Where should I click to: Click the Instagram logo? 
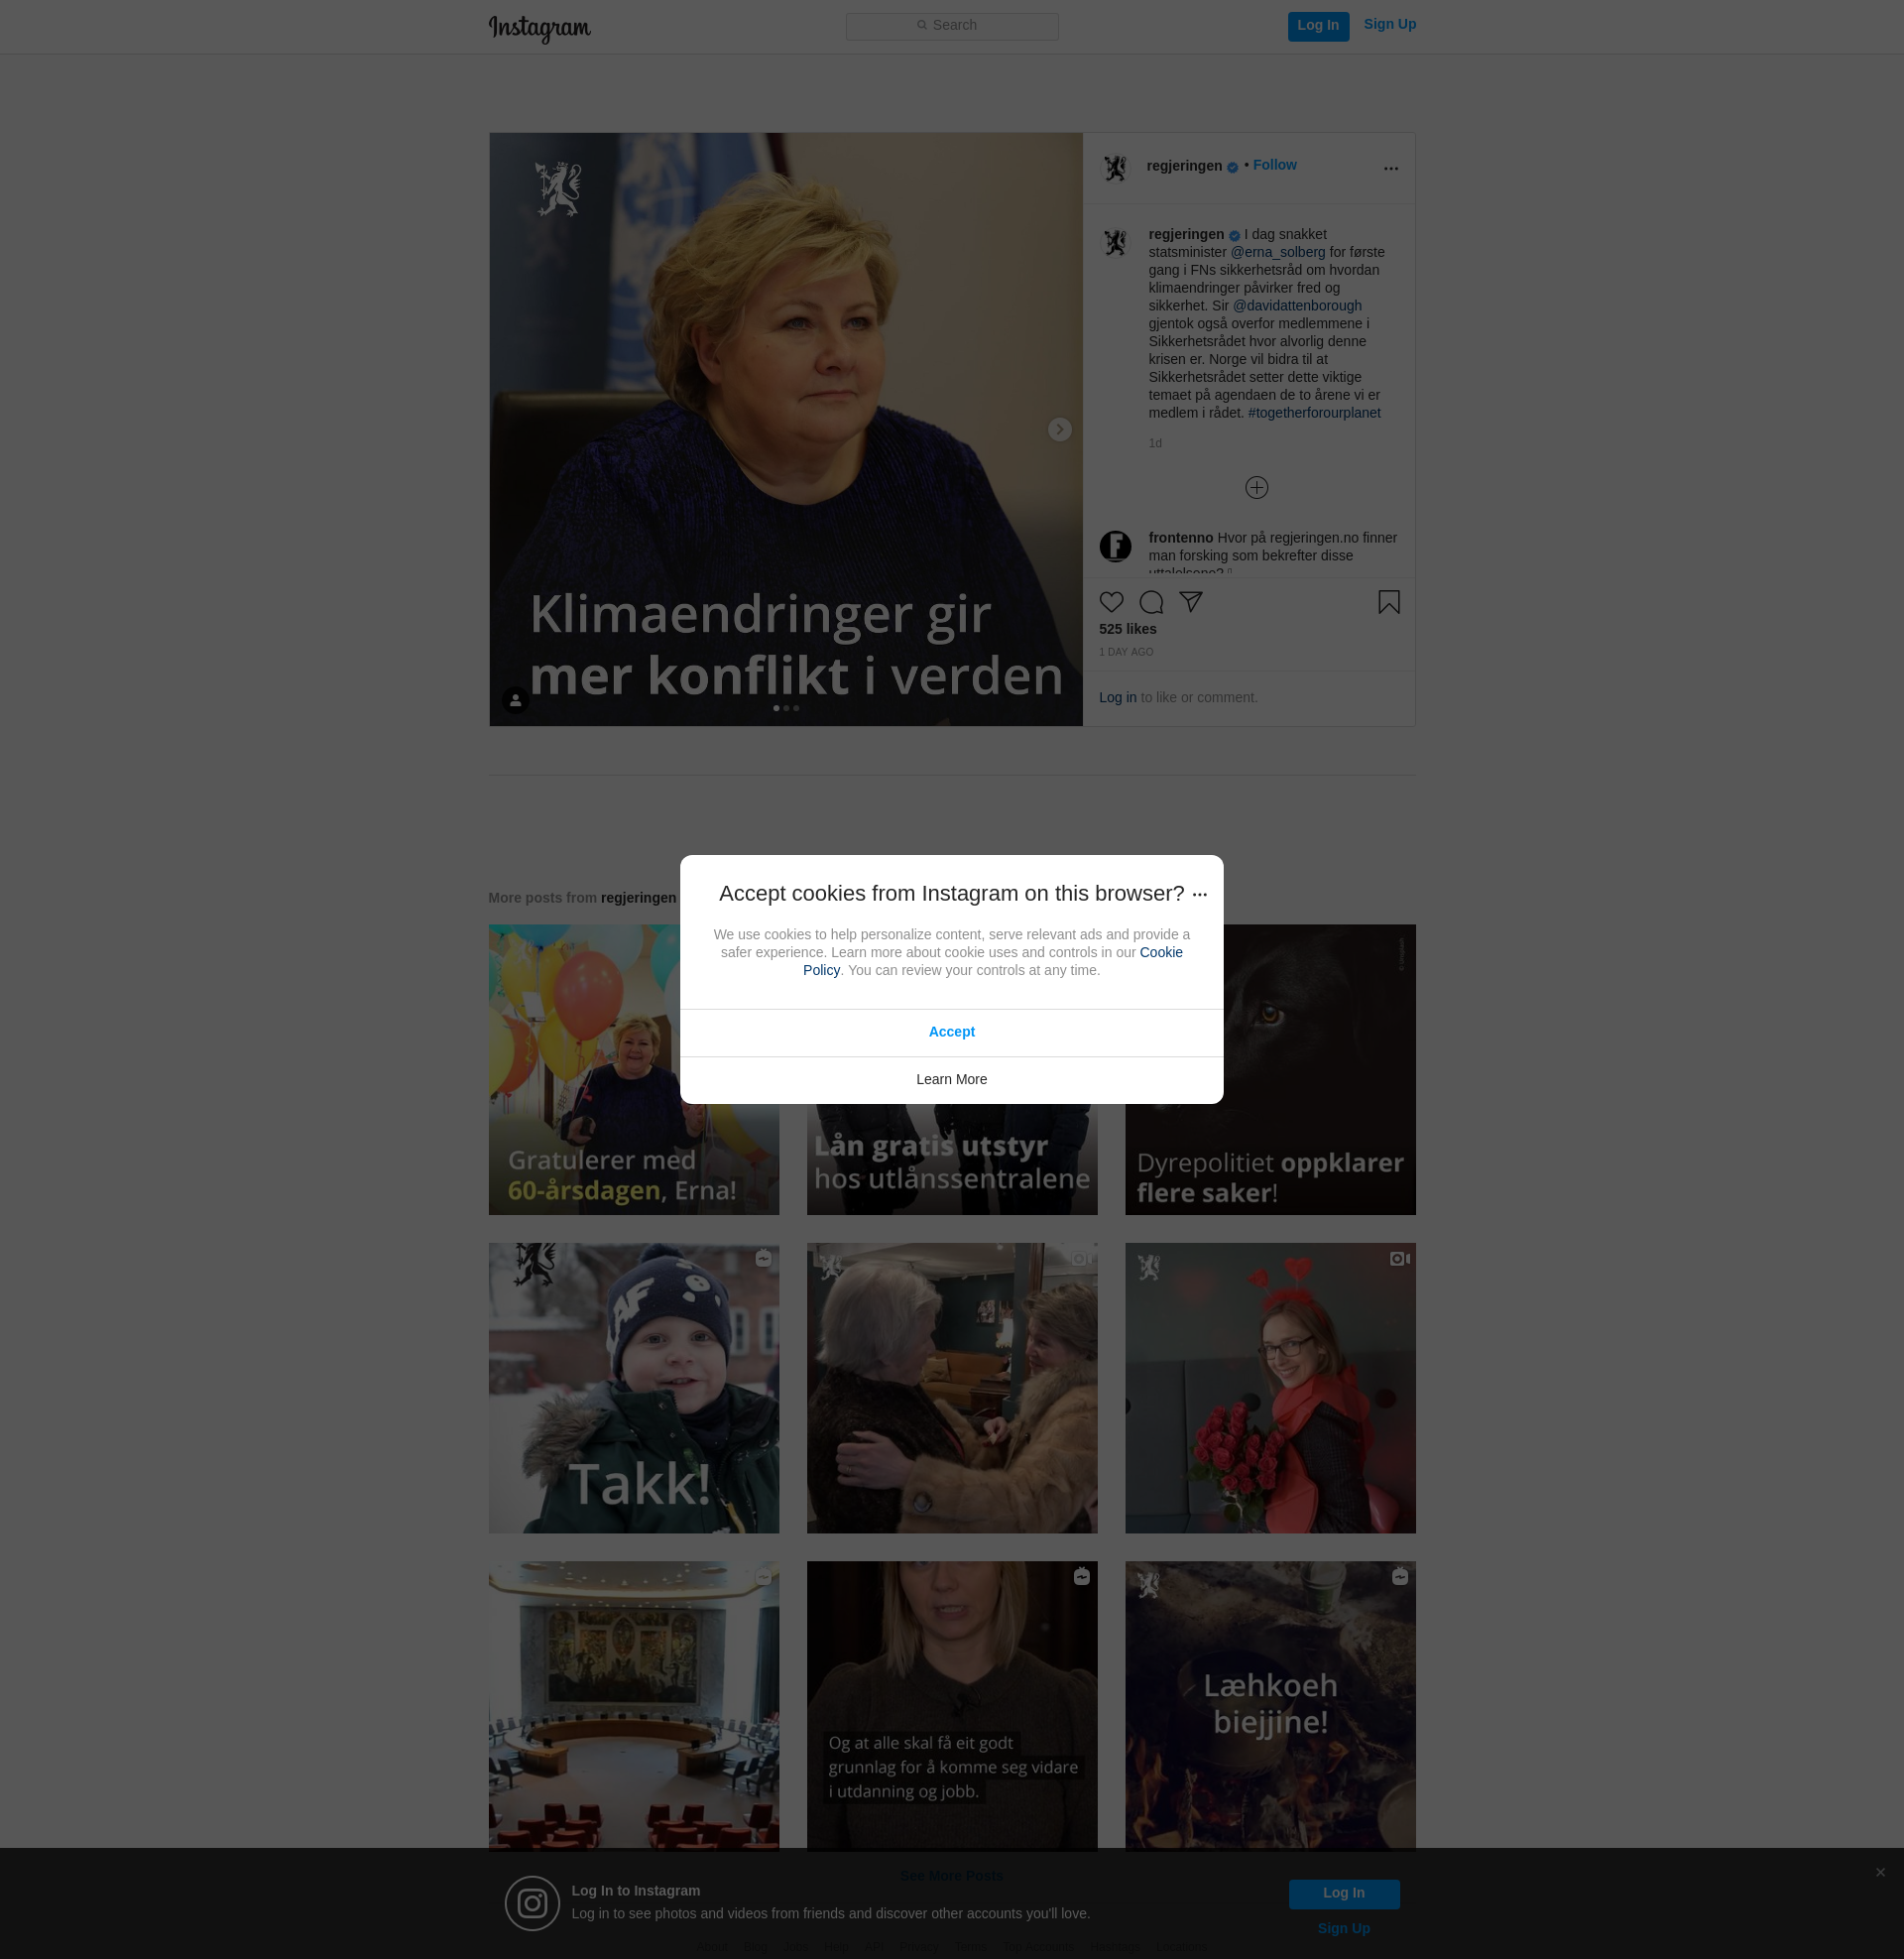pyautogui.click(x=539, y=27)
